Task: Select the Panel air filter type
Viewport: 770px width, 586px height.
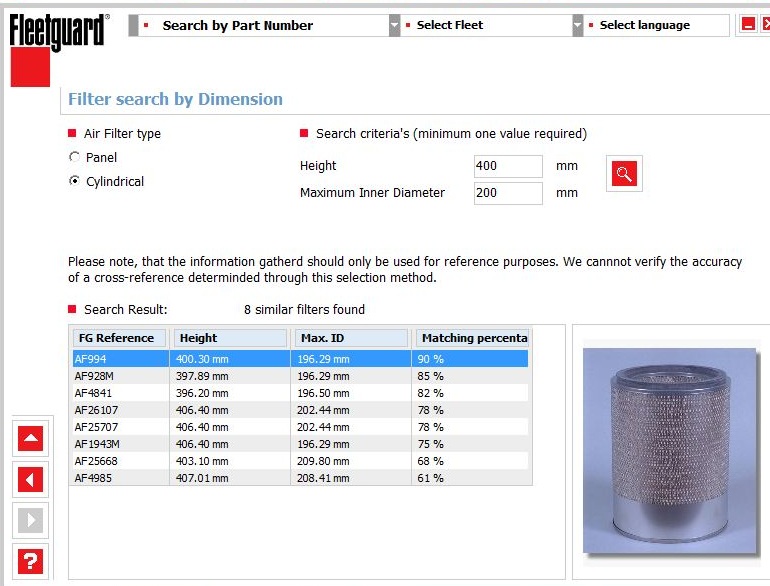Action: [75, 157]
